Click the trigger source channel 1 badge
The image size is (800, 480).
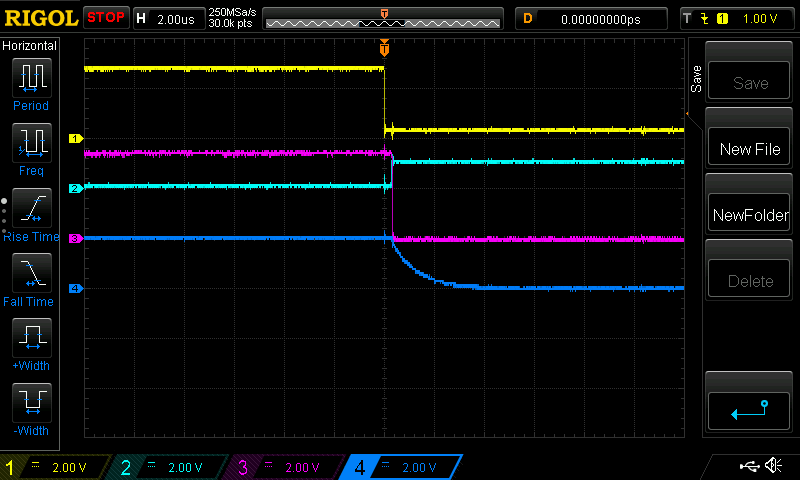point(722,19)
